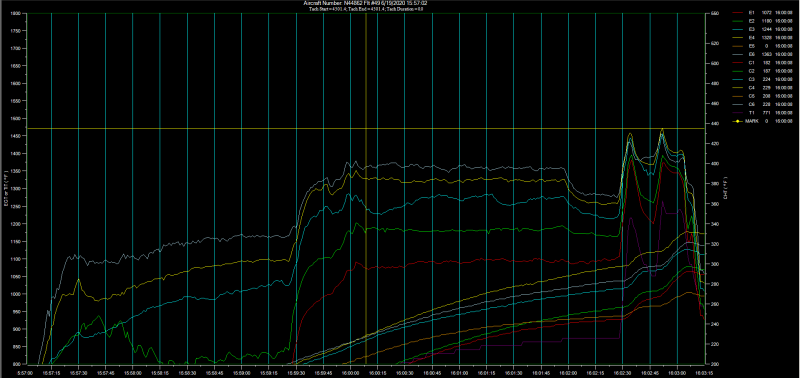Click the C2 green line swatch in legend
The height and width of the screenshot is (378, 800).
click(738, 71)
